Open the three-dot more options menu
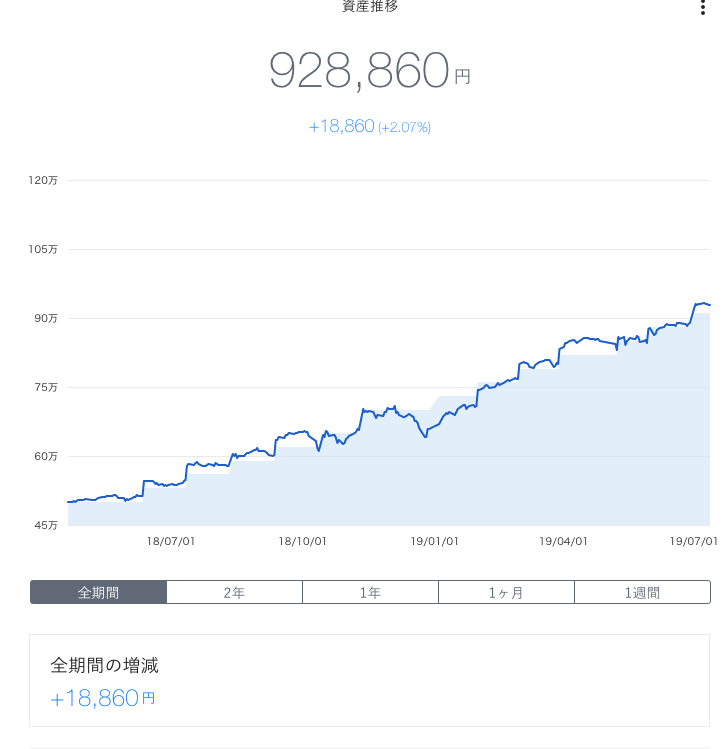Screen dimensions: 727x749 click(703, 8)
